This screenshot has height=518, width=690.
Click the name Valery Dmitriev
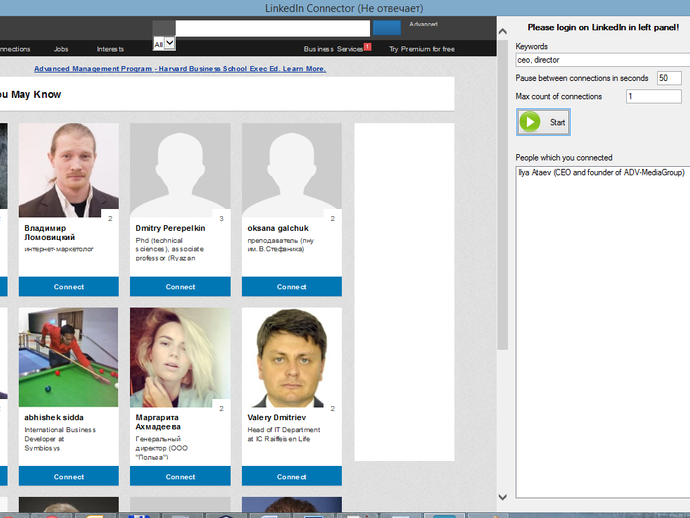click(277, 417)
